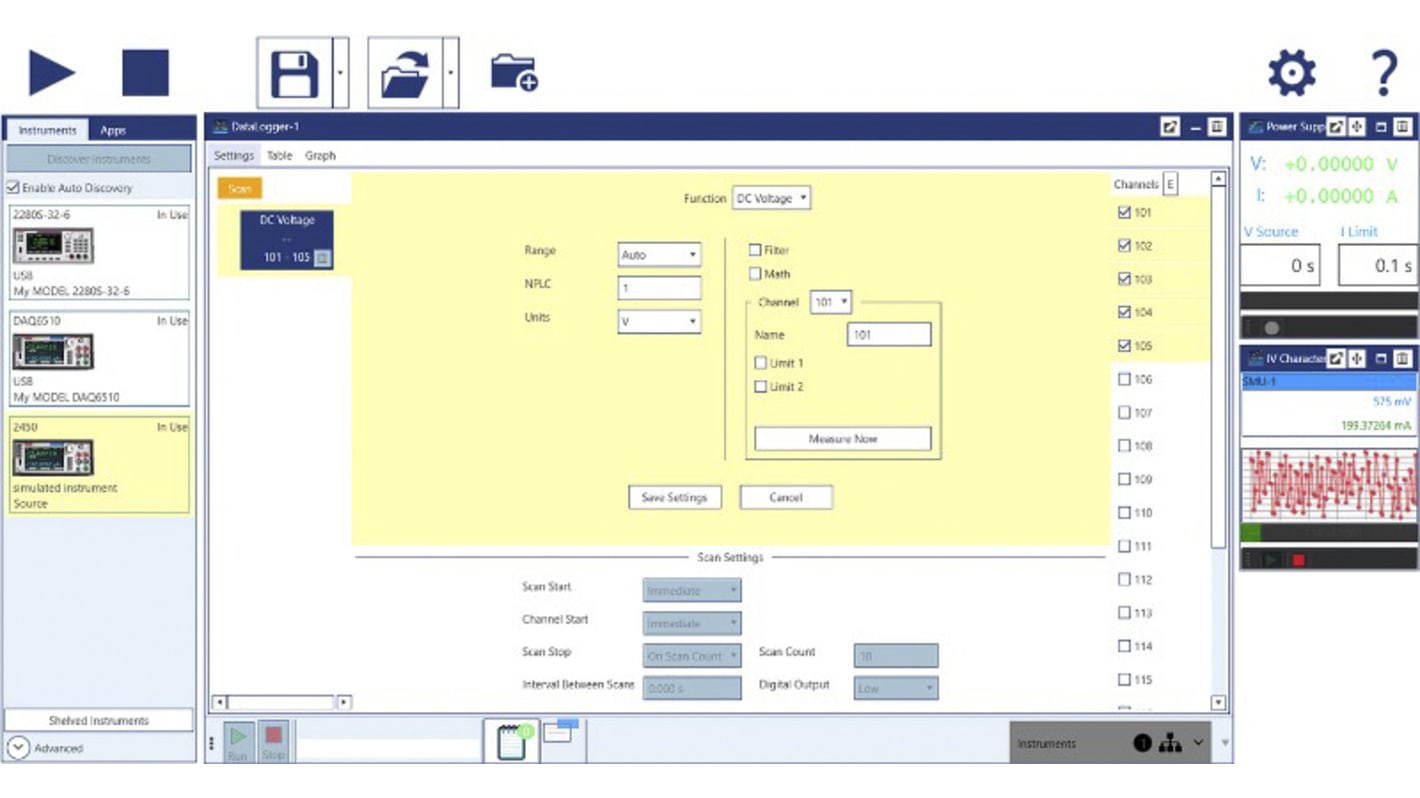Click the channel Name input field
Image resolution: width=1420 pixels, height=798 pixels.
tap(889, 335)
